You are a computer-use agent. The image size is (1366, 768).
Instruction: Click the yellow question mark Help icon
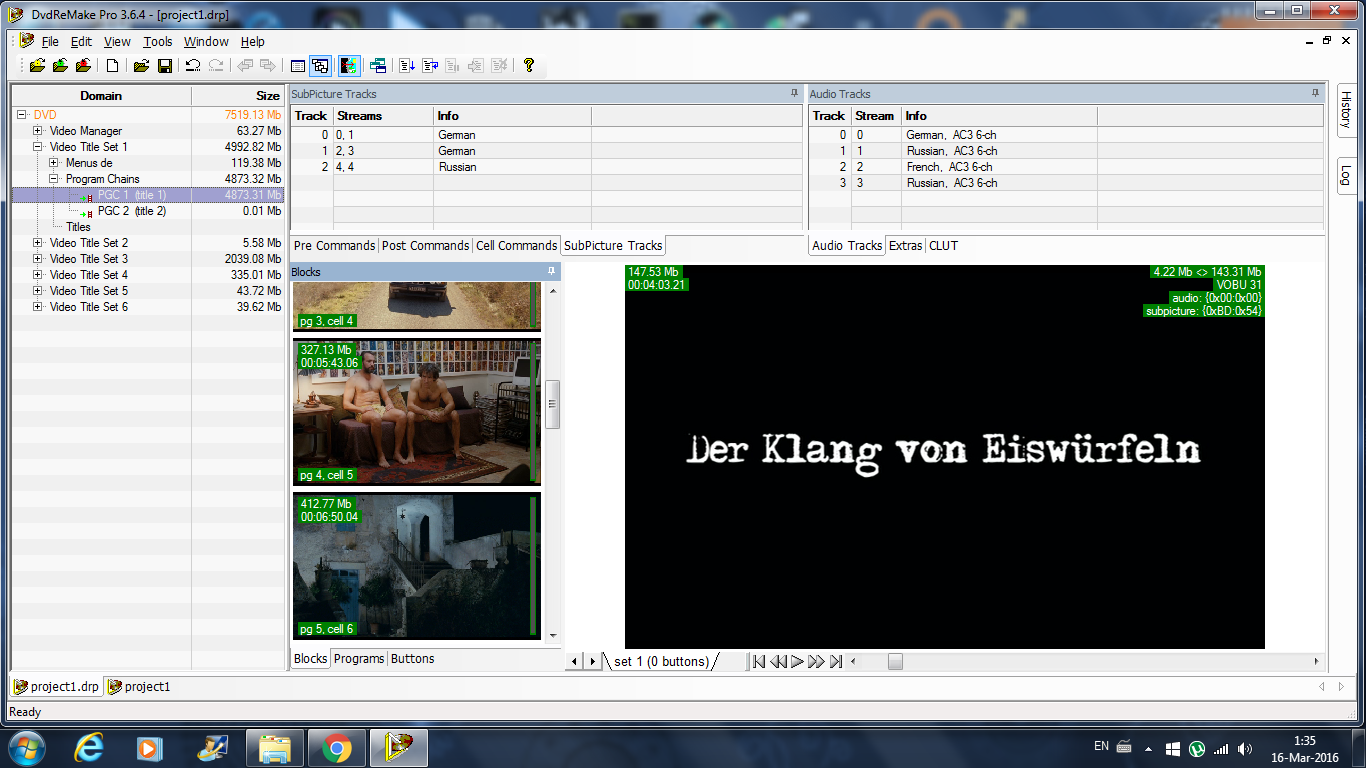[x=529, y=66]
